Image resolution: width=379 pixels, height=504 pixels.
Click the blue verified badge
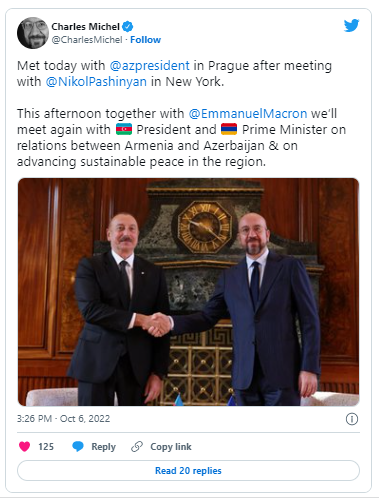(128, 26)
